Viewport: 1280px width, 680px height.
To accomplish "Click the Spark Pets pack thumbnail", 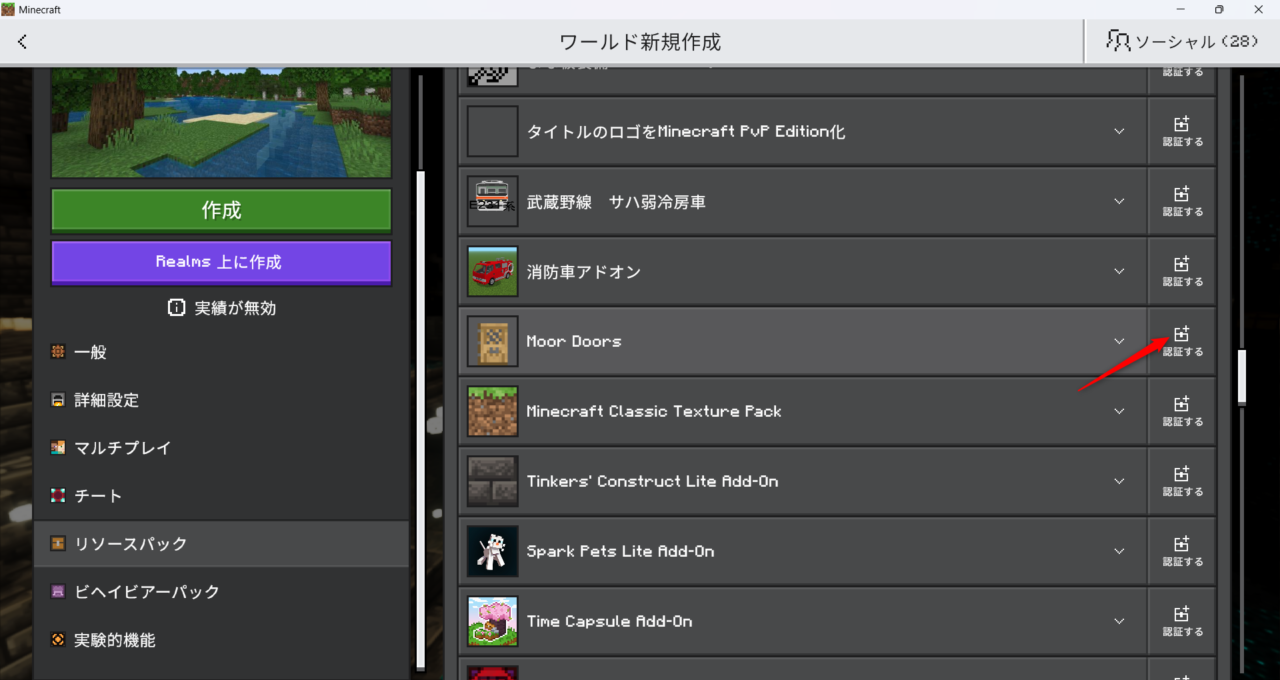I will [x=493, y=551].
